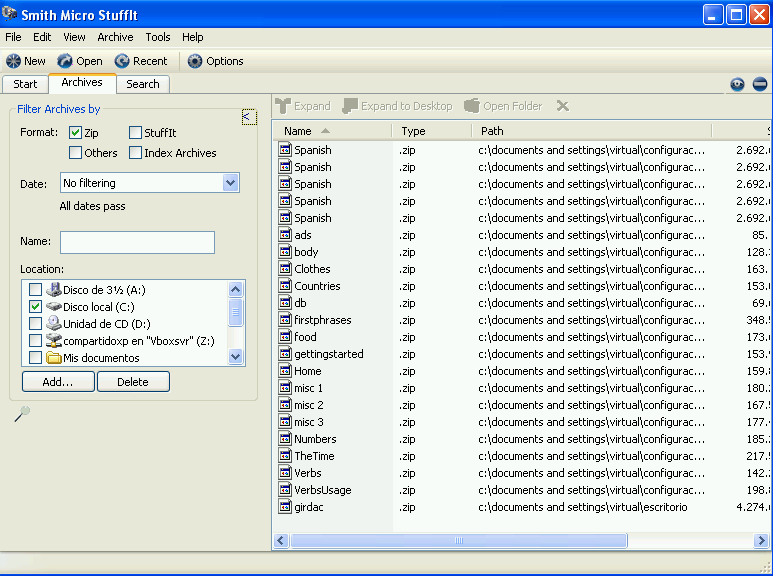Click the Add... location button
This screenshot has height=576, width=773.
pyautogui.click(x=58, y=382)
